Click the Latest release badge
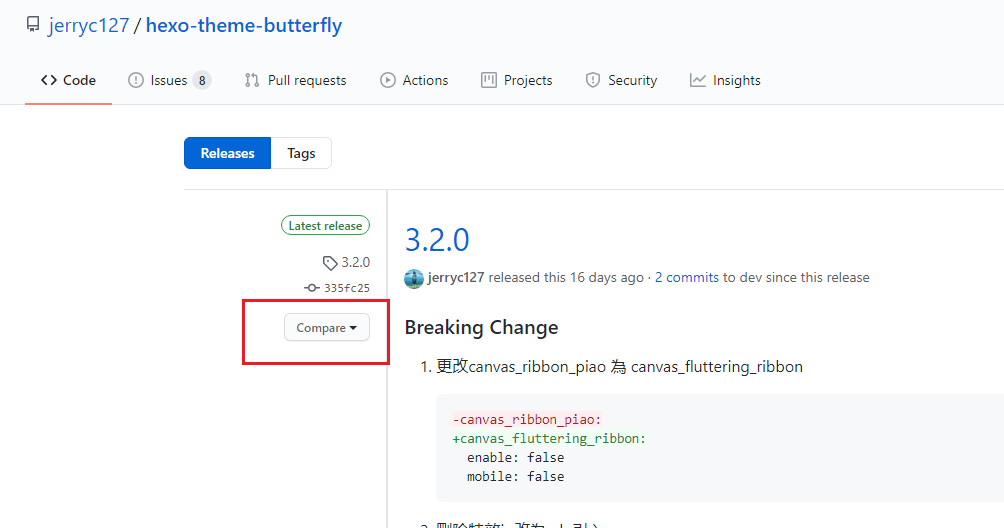 pyautogui.click(x=325, y=226)
